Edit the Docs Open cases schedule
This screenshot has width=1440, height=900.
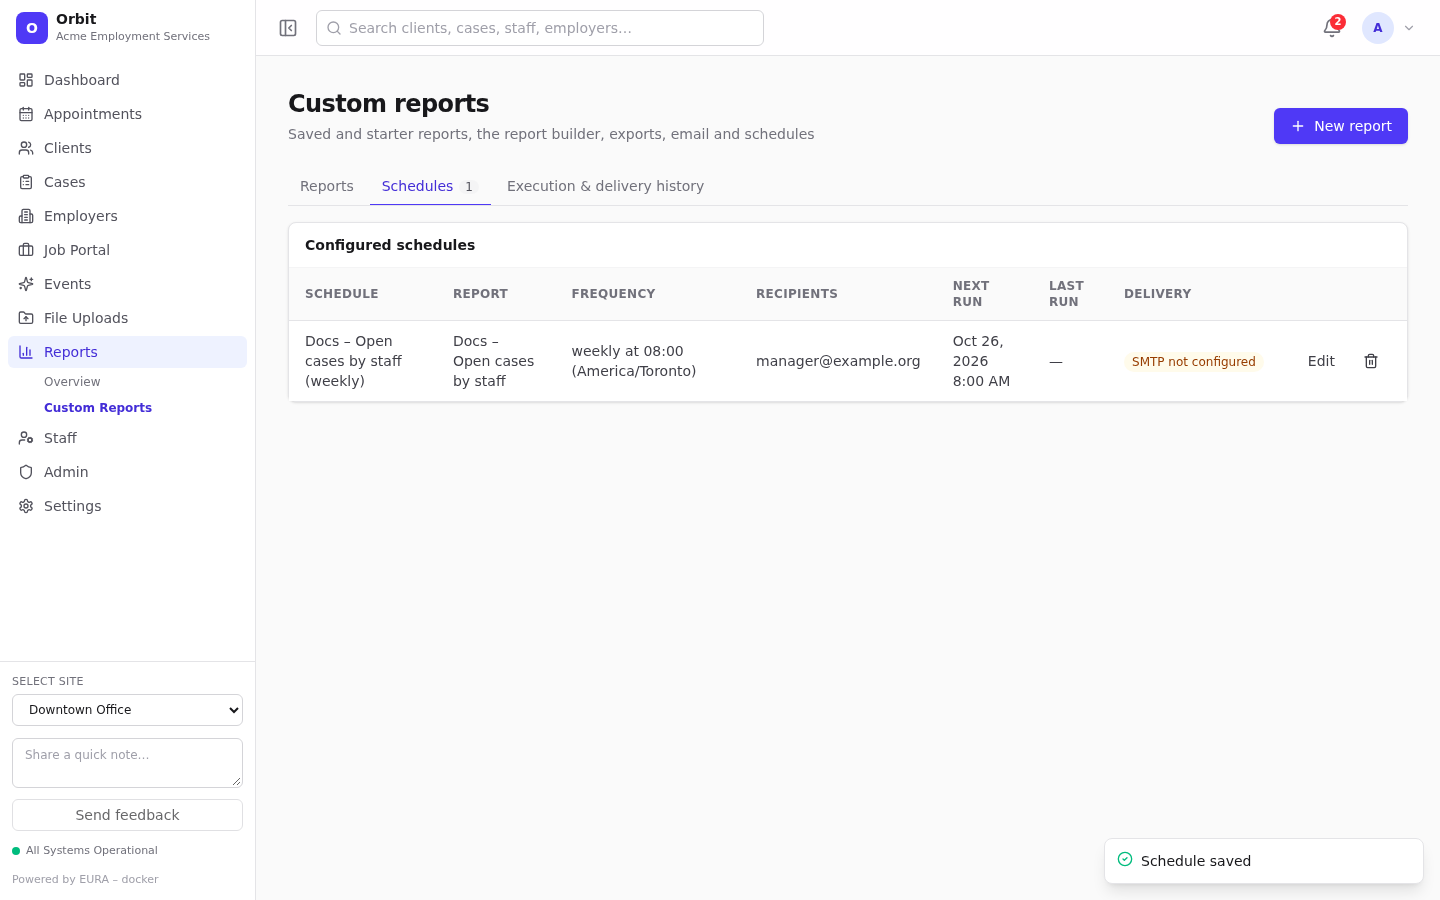tap(1321, 361)
